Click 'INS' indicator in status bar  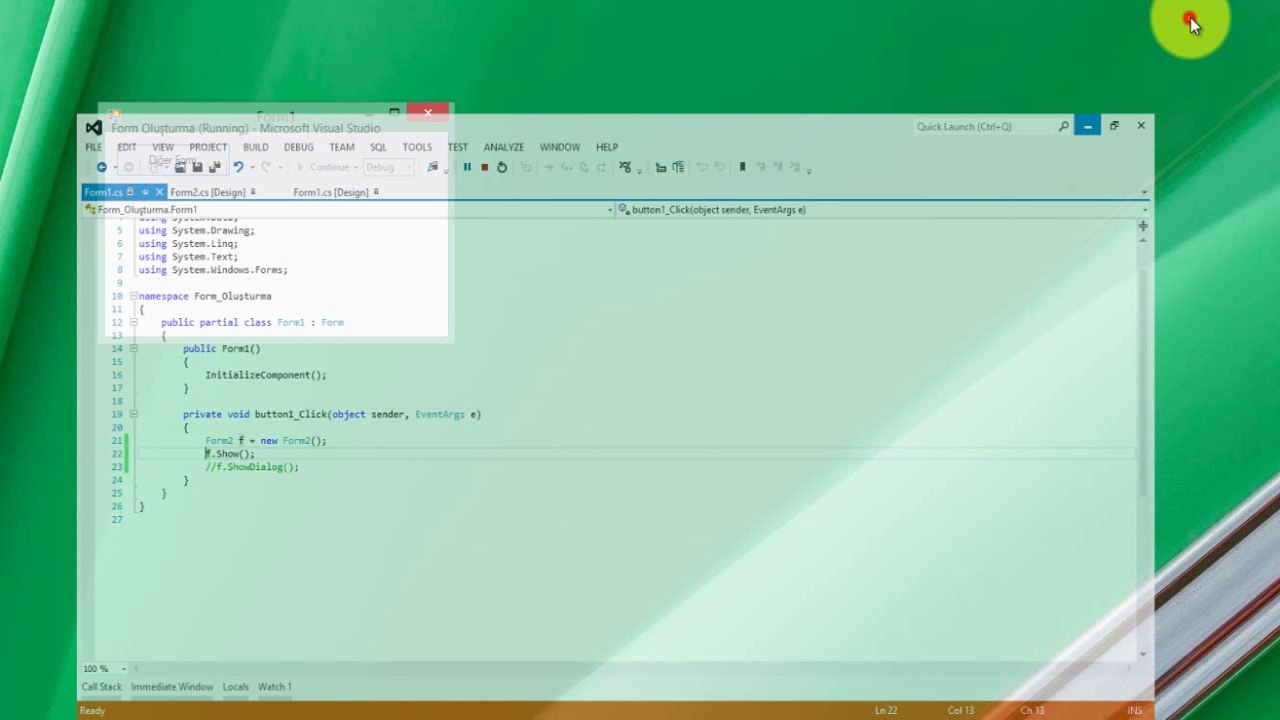point(1135,711)
